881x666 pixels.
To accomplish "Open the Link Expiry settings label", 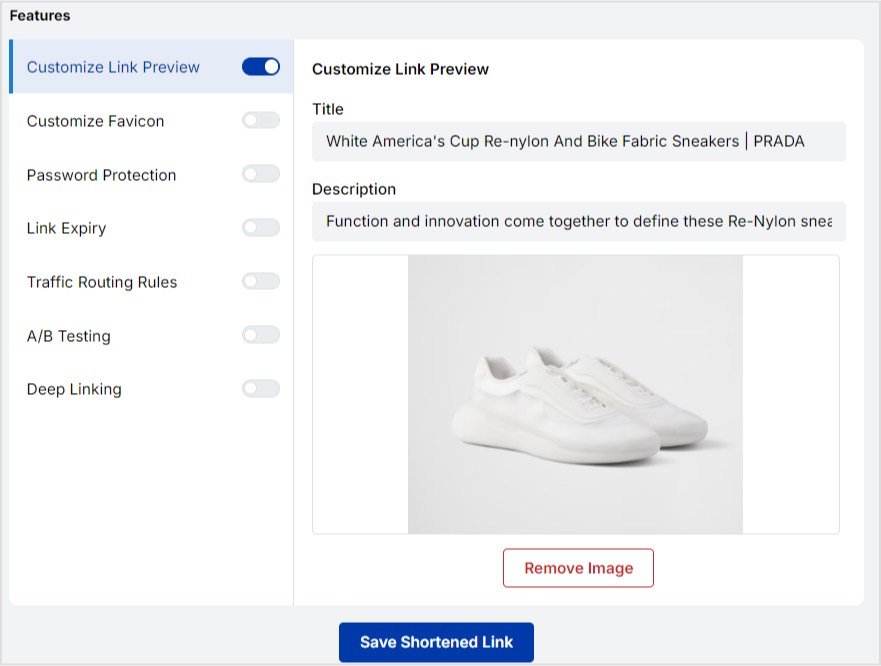I will (66, 228).
